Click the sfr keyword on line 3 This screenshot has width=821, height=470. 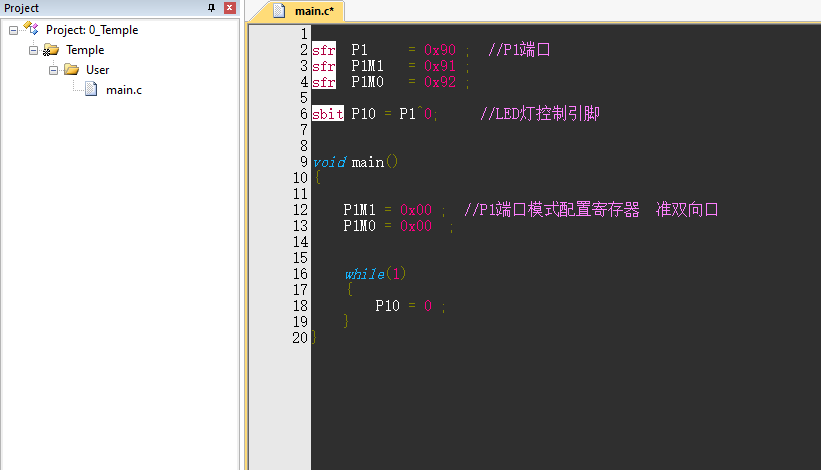pos(324,66)
